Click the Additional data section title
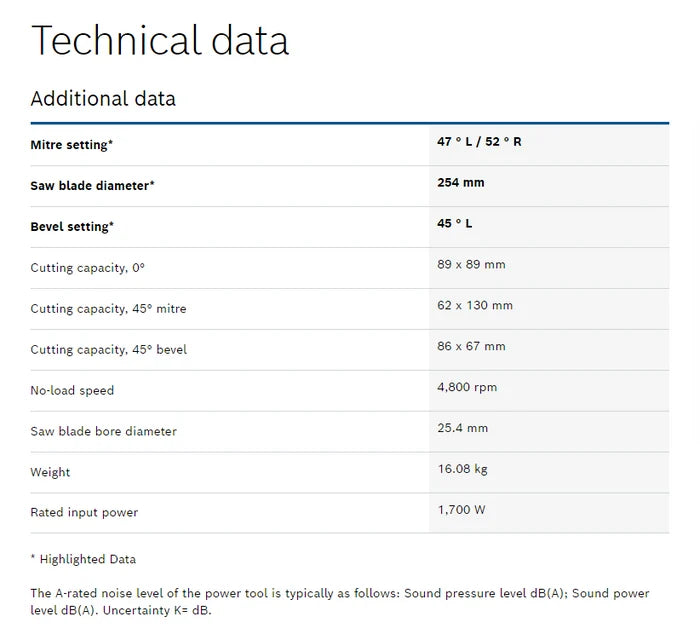 [x=103, y=99]
